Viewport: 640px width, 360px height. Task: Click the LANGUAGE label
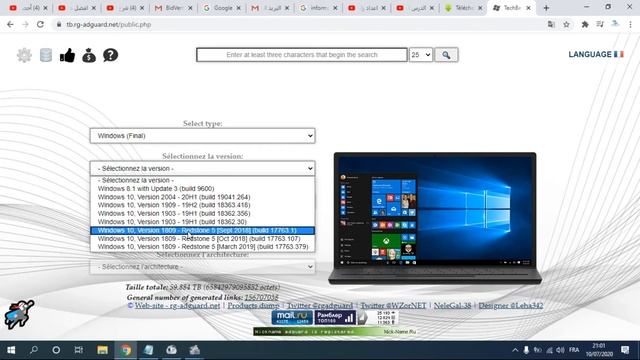coord(590,54)
